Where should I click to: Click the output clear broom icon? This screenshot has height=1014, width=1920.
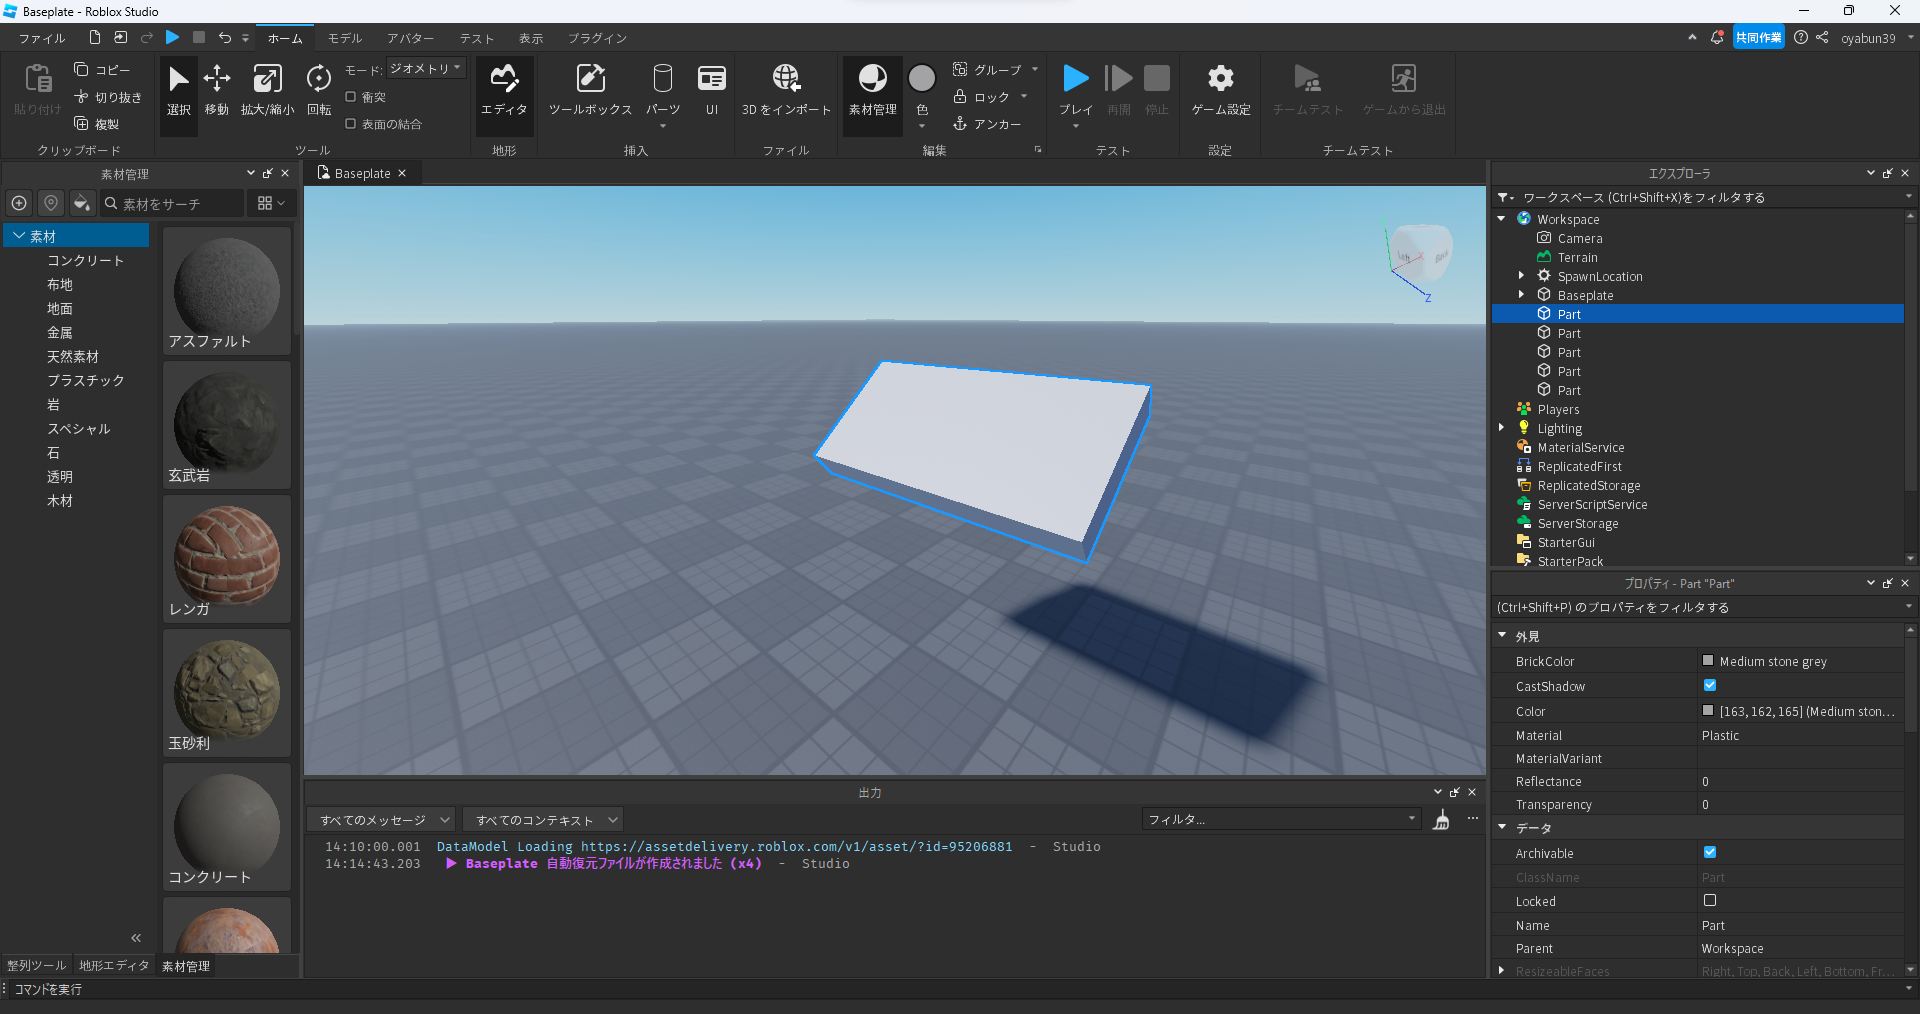point(1442,820)
